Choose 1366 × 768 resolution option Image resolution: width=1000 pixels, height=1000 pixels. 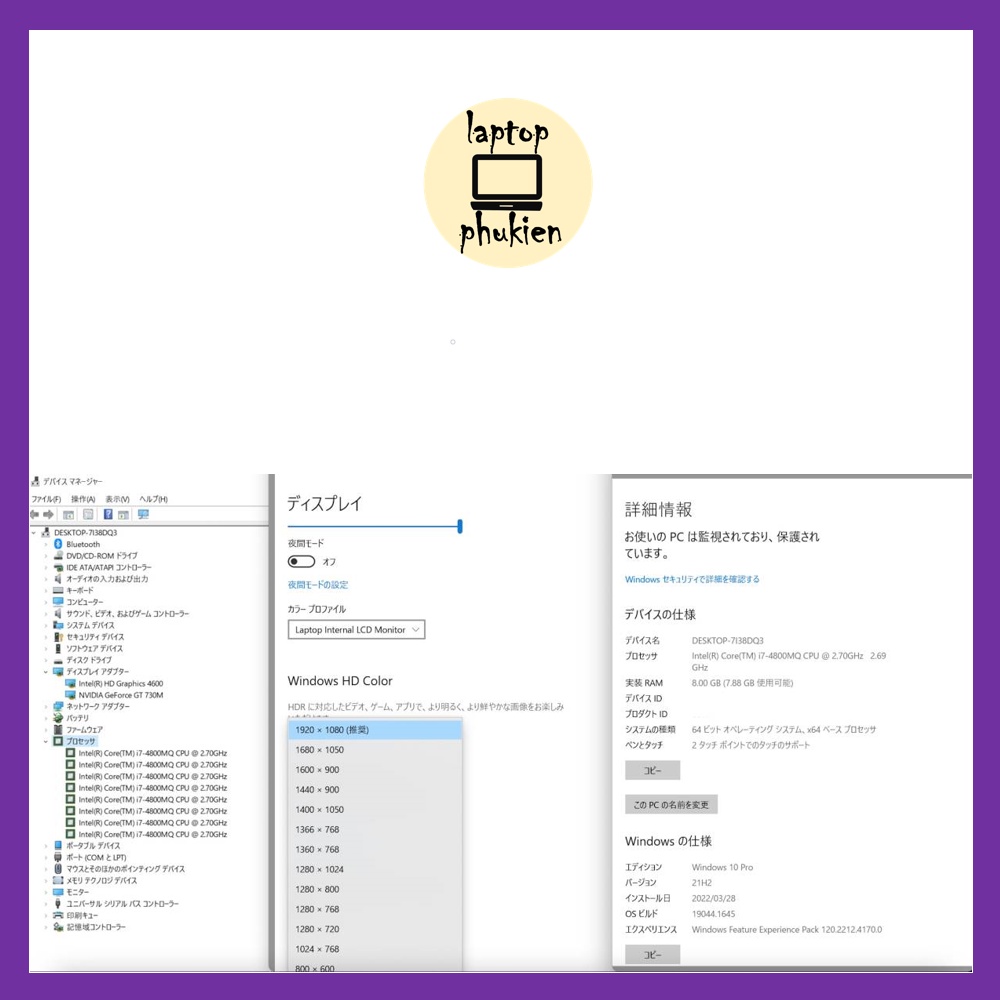(x=375, y=829)
